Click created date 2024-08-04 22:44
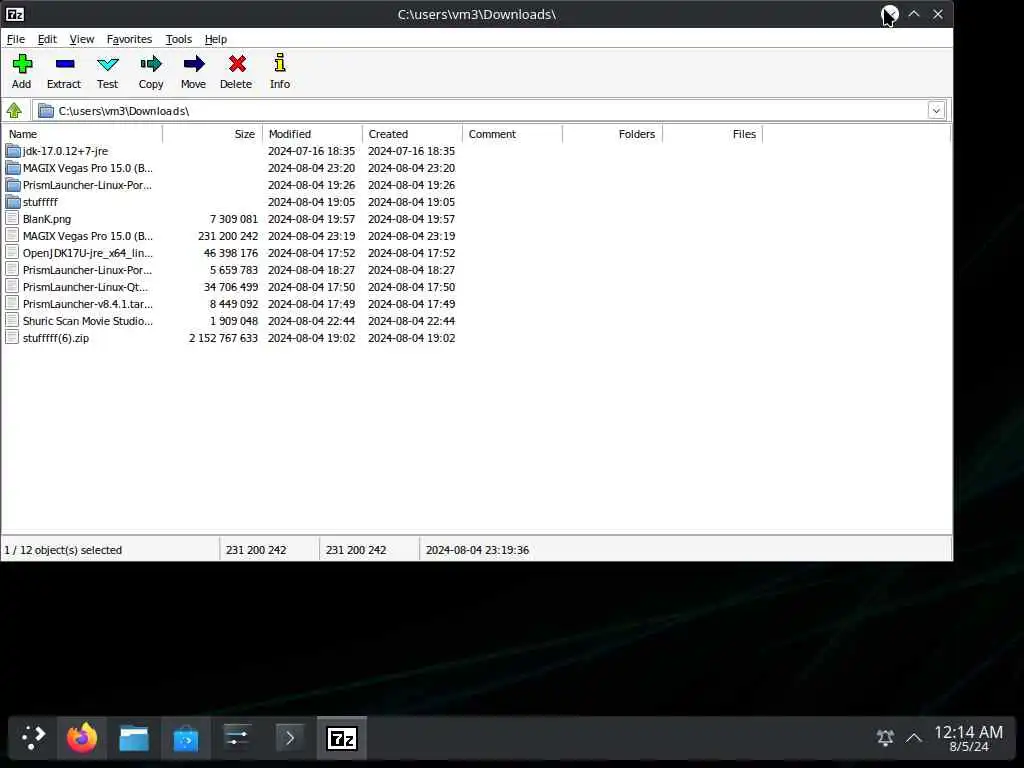 [411, 321]
